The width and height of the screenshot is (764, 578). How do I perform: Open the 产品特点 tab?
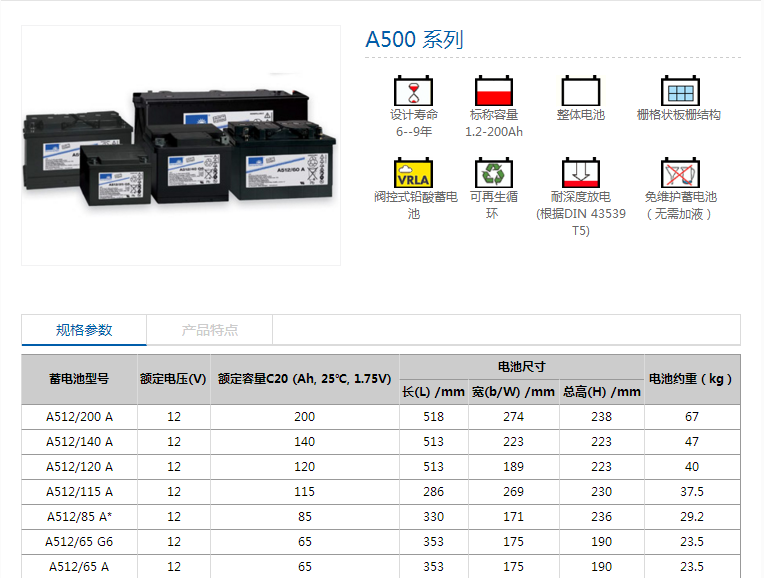210,330
